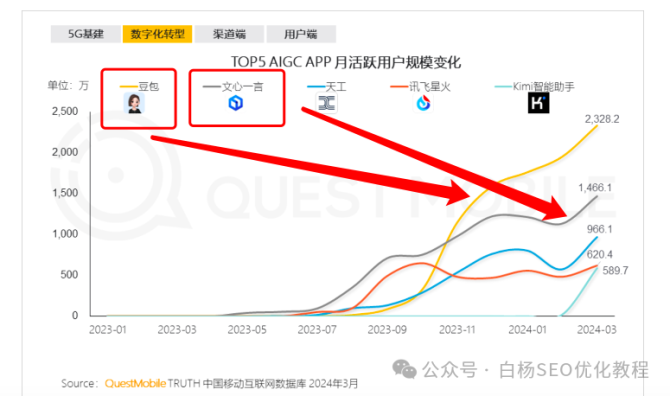Click the 1,466.1 data label
Screen dimensions: 670x396
tap(595, 188)
